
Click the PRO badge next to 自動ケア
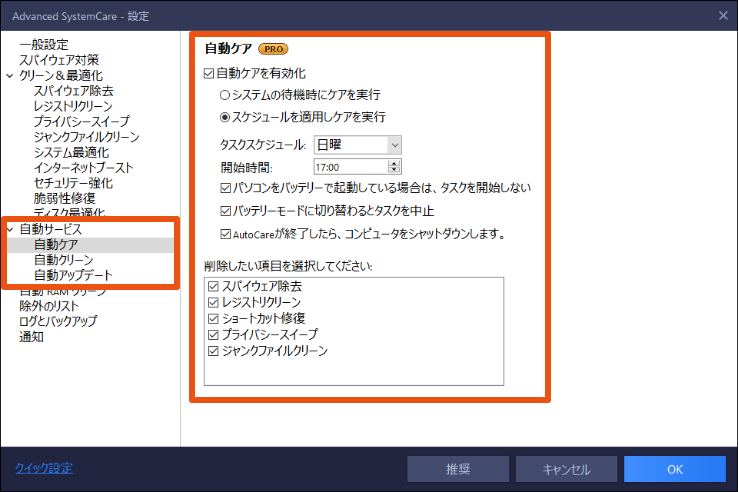tap(273, 48)
